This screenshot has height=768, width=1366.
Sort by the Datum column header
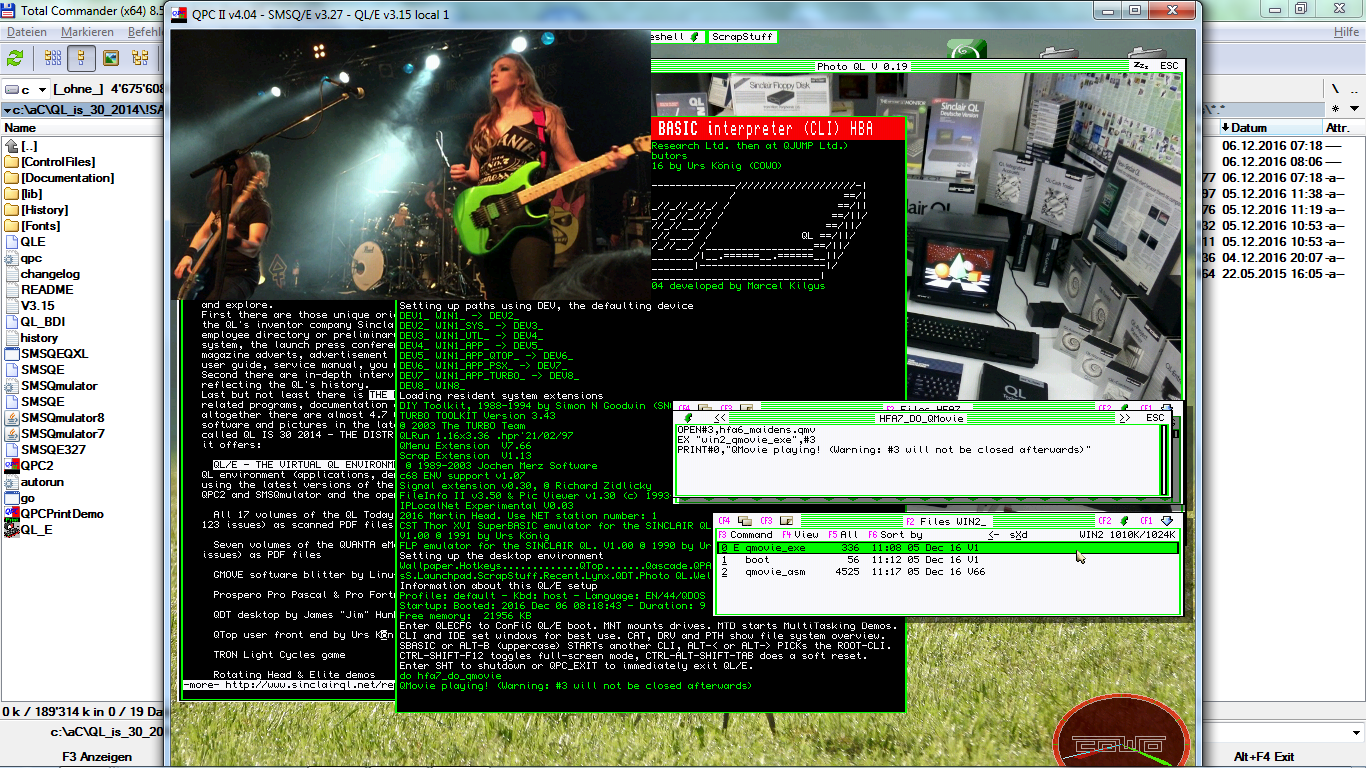point(1270,128)
